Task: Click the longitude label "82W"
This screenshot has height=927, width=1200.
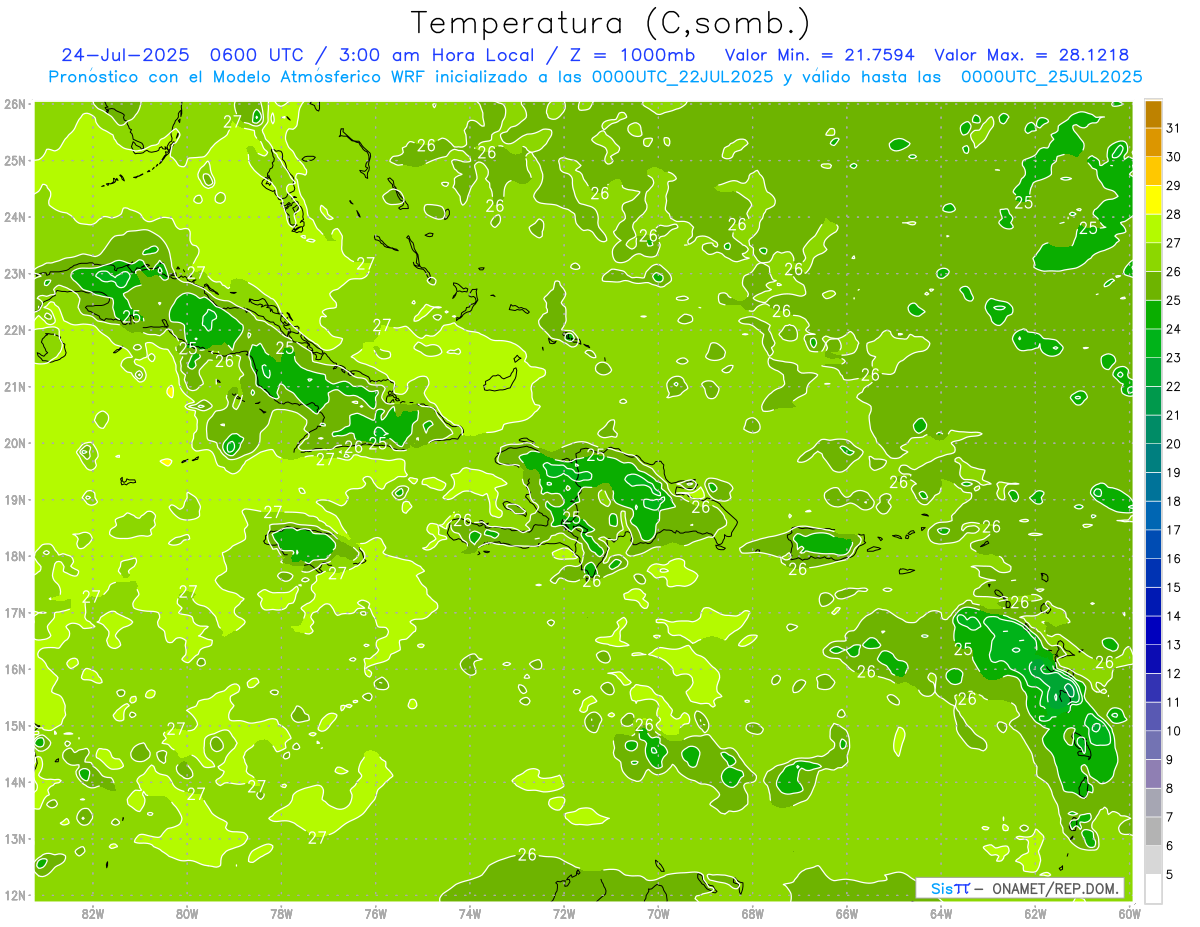Action: (93, 914)
